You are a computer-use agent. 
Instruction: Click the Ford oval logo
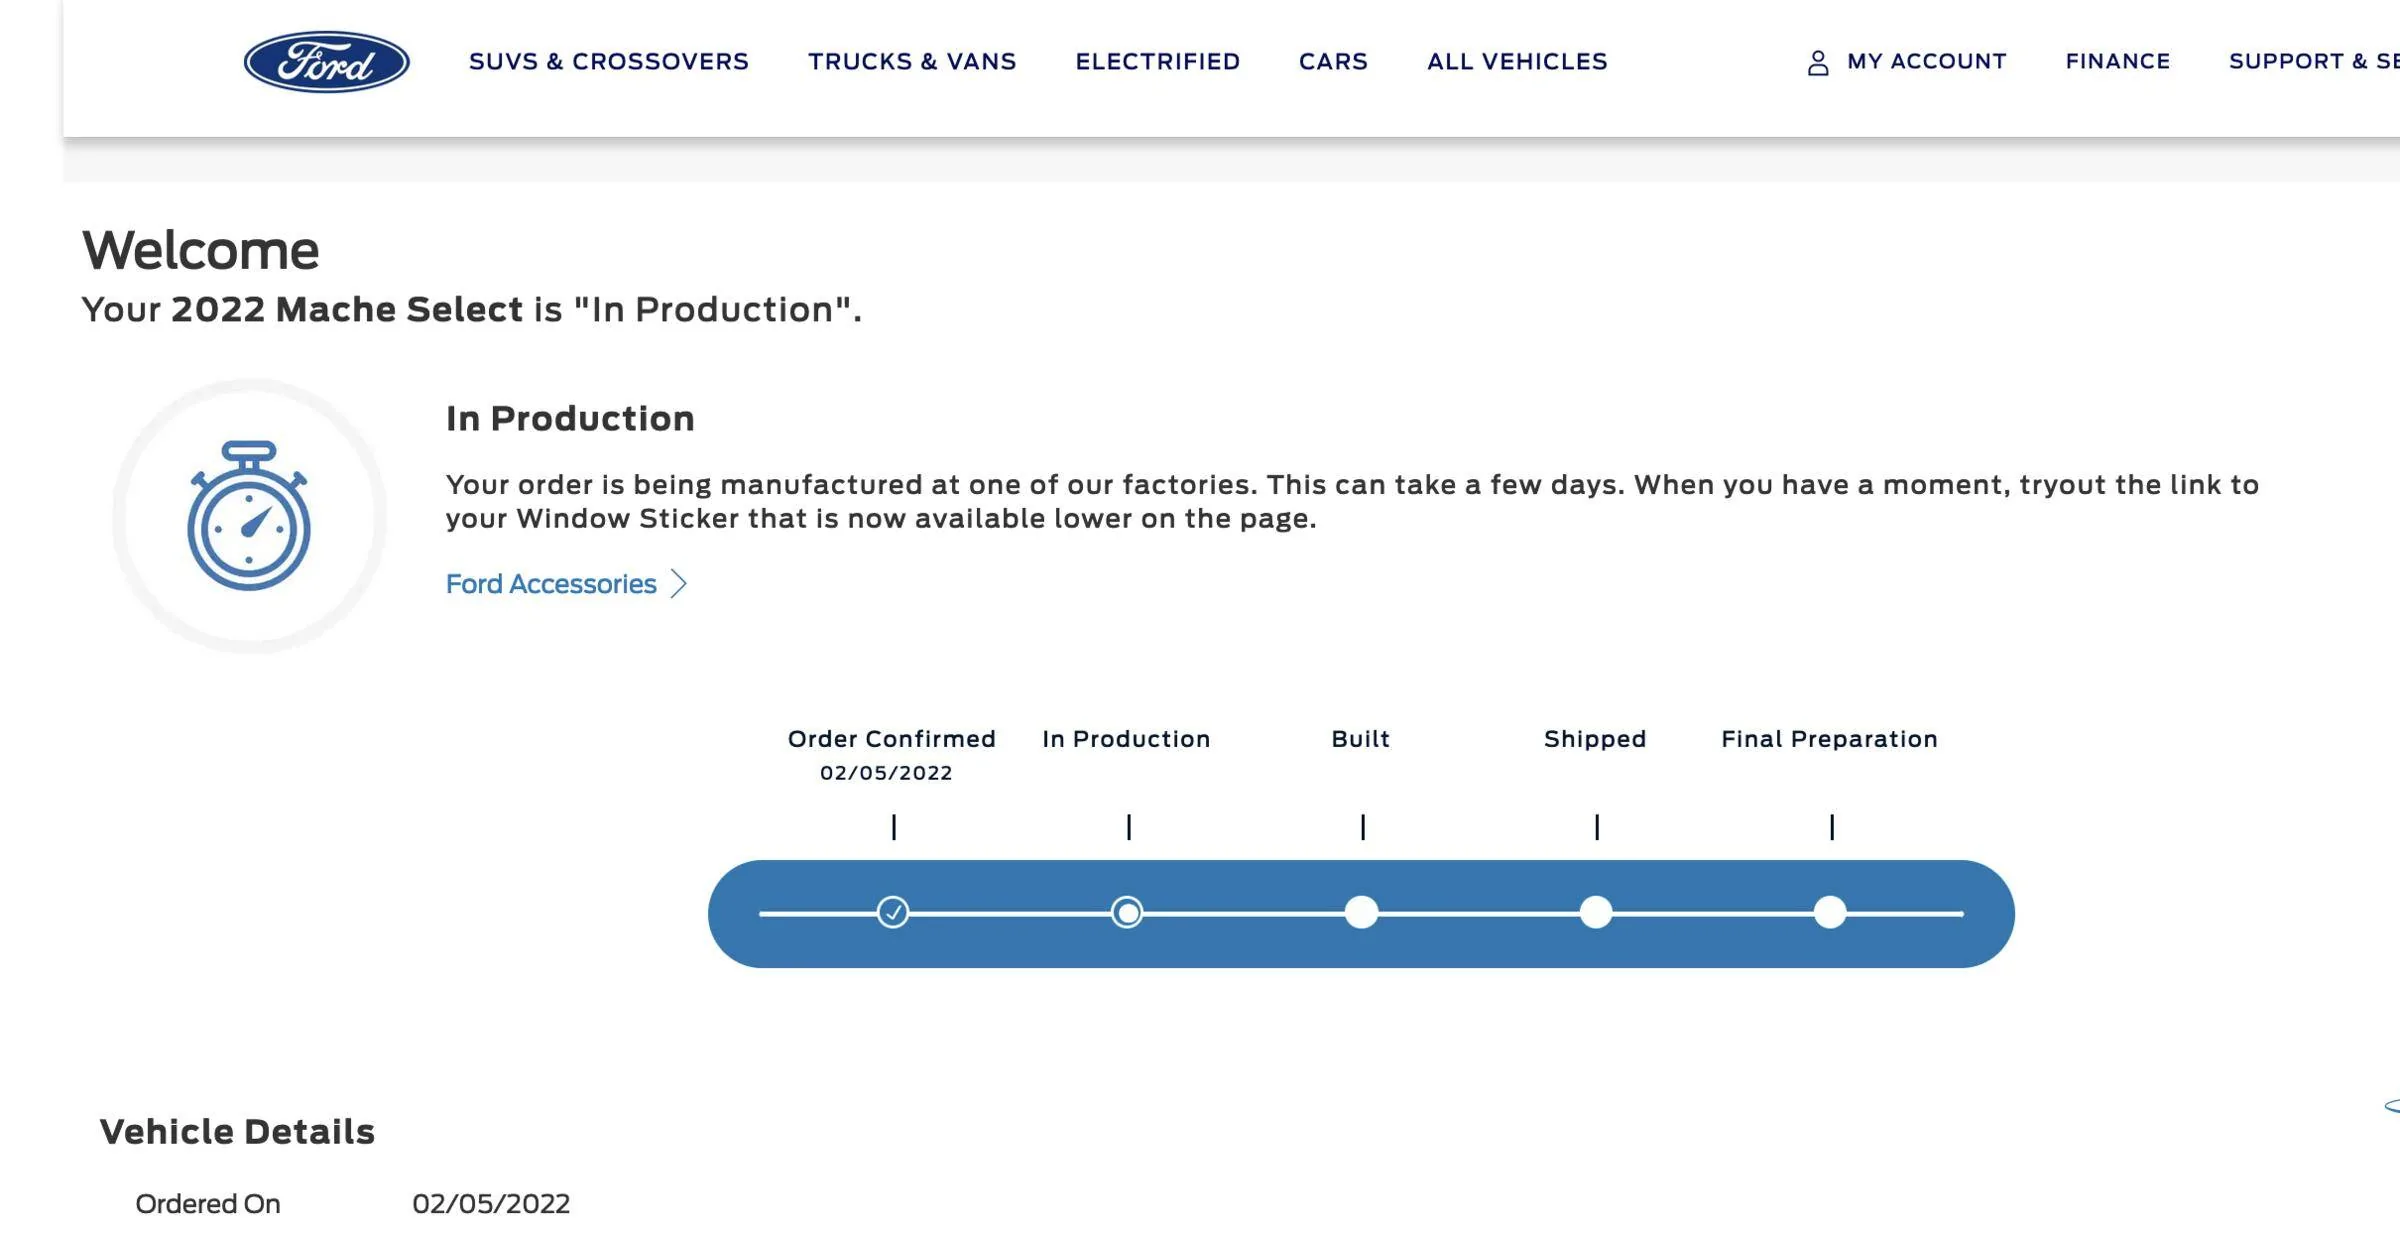326,62
